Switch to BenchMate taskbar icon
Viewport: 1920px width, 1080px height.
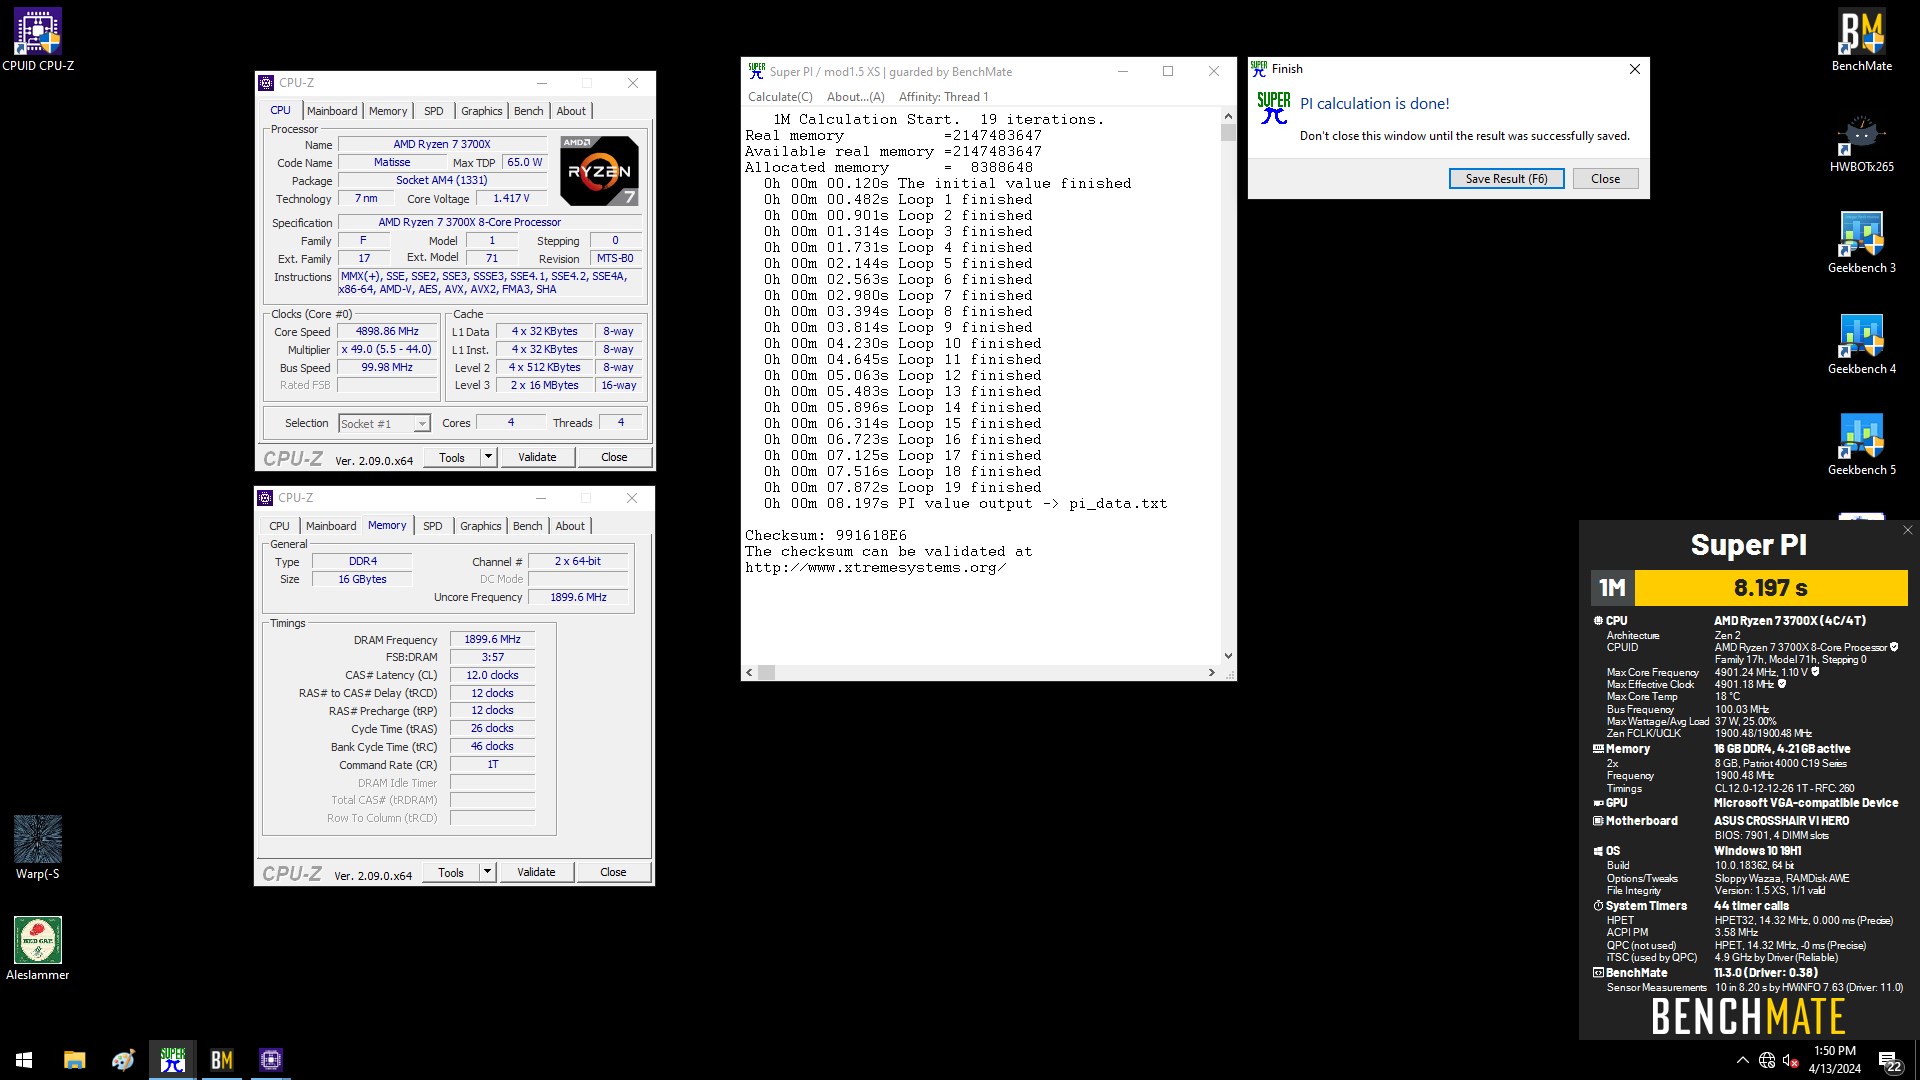222,1060
